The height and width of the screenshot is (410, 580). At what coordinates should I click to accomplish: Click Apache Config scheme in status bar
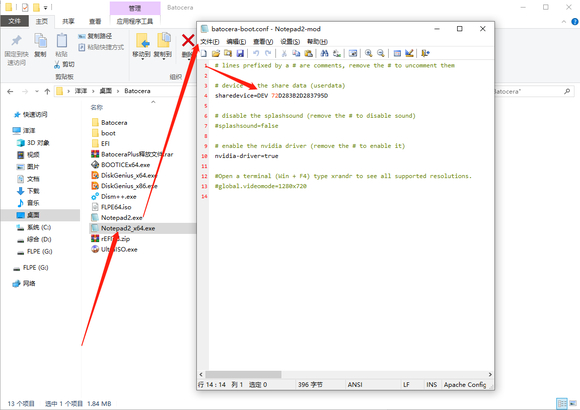click(465, 385)
